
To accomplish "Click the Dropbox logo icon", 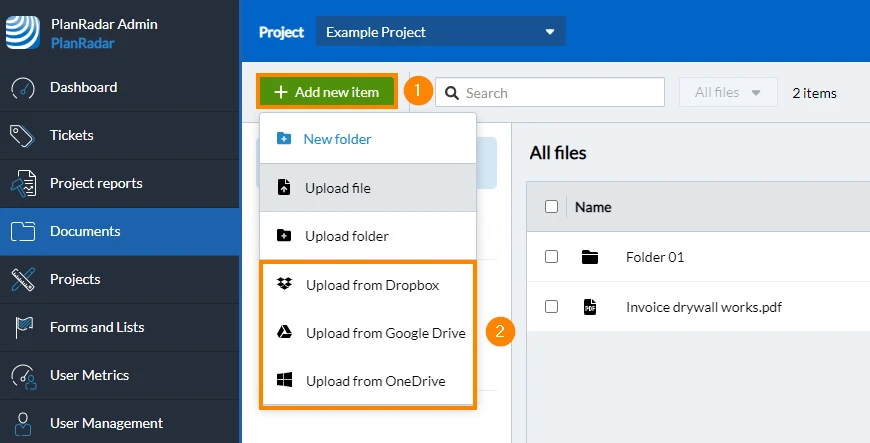I will [284, 284].
